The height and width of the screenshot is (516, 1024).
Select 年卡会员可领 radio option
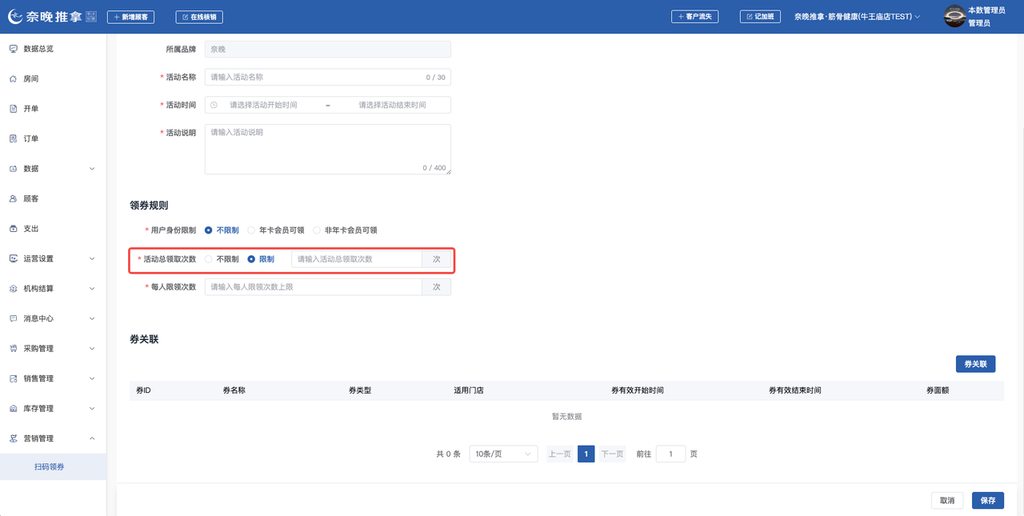click(x=276, y=230)
